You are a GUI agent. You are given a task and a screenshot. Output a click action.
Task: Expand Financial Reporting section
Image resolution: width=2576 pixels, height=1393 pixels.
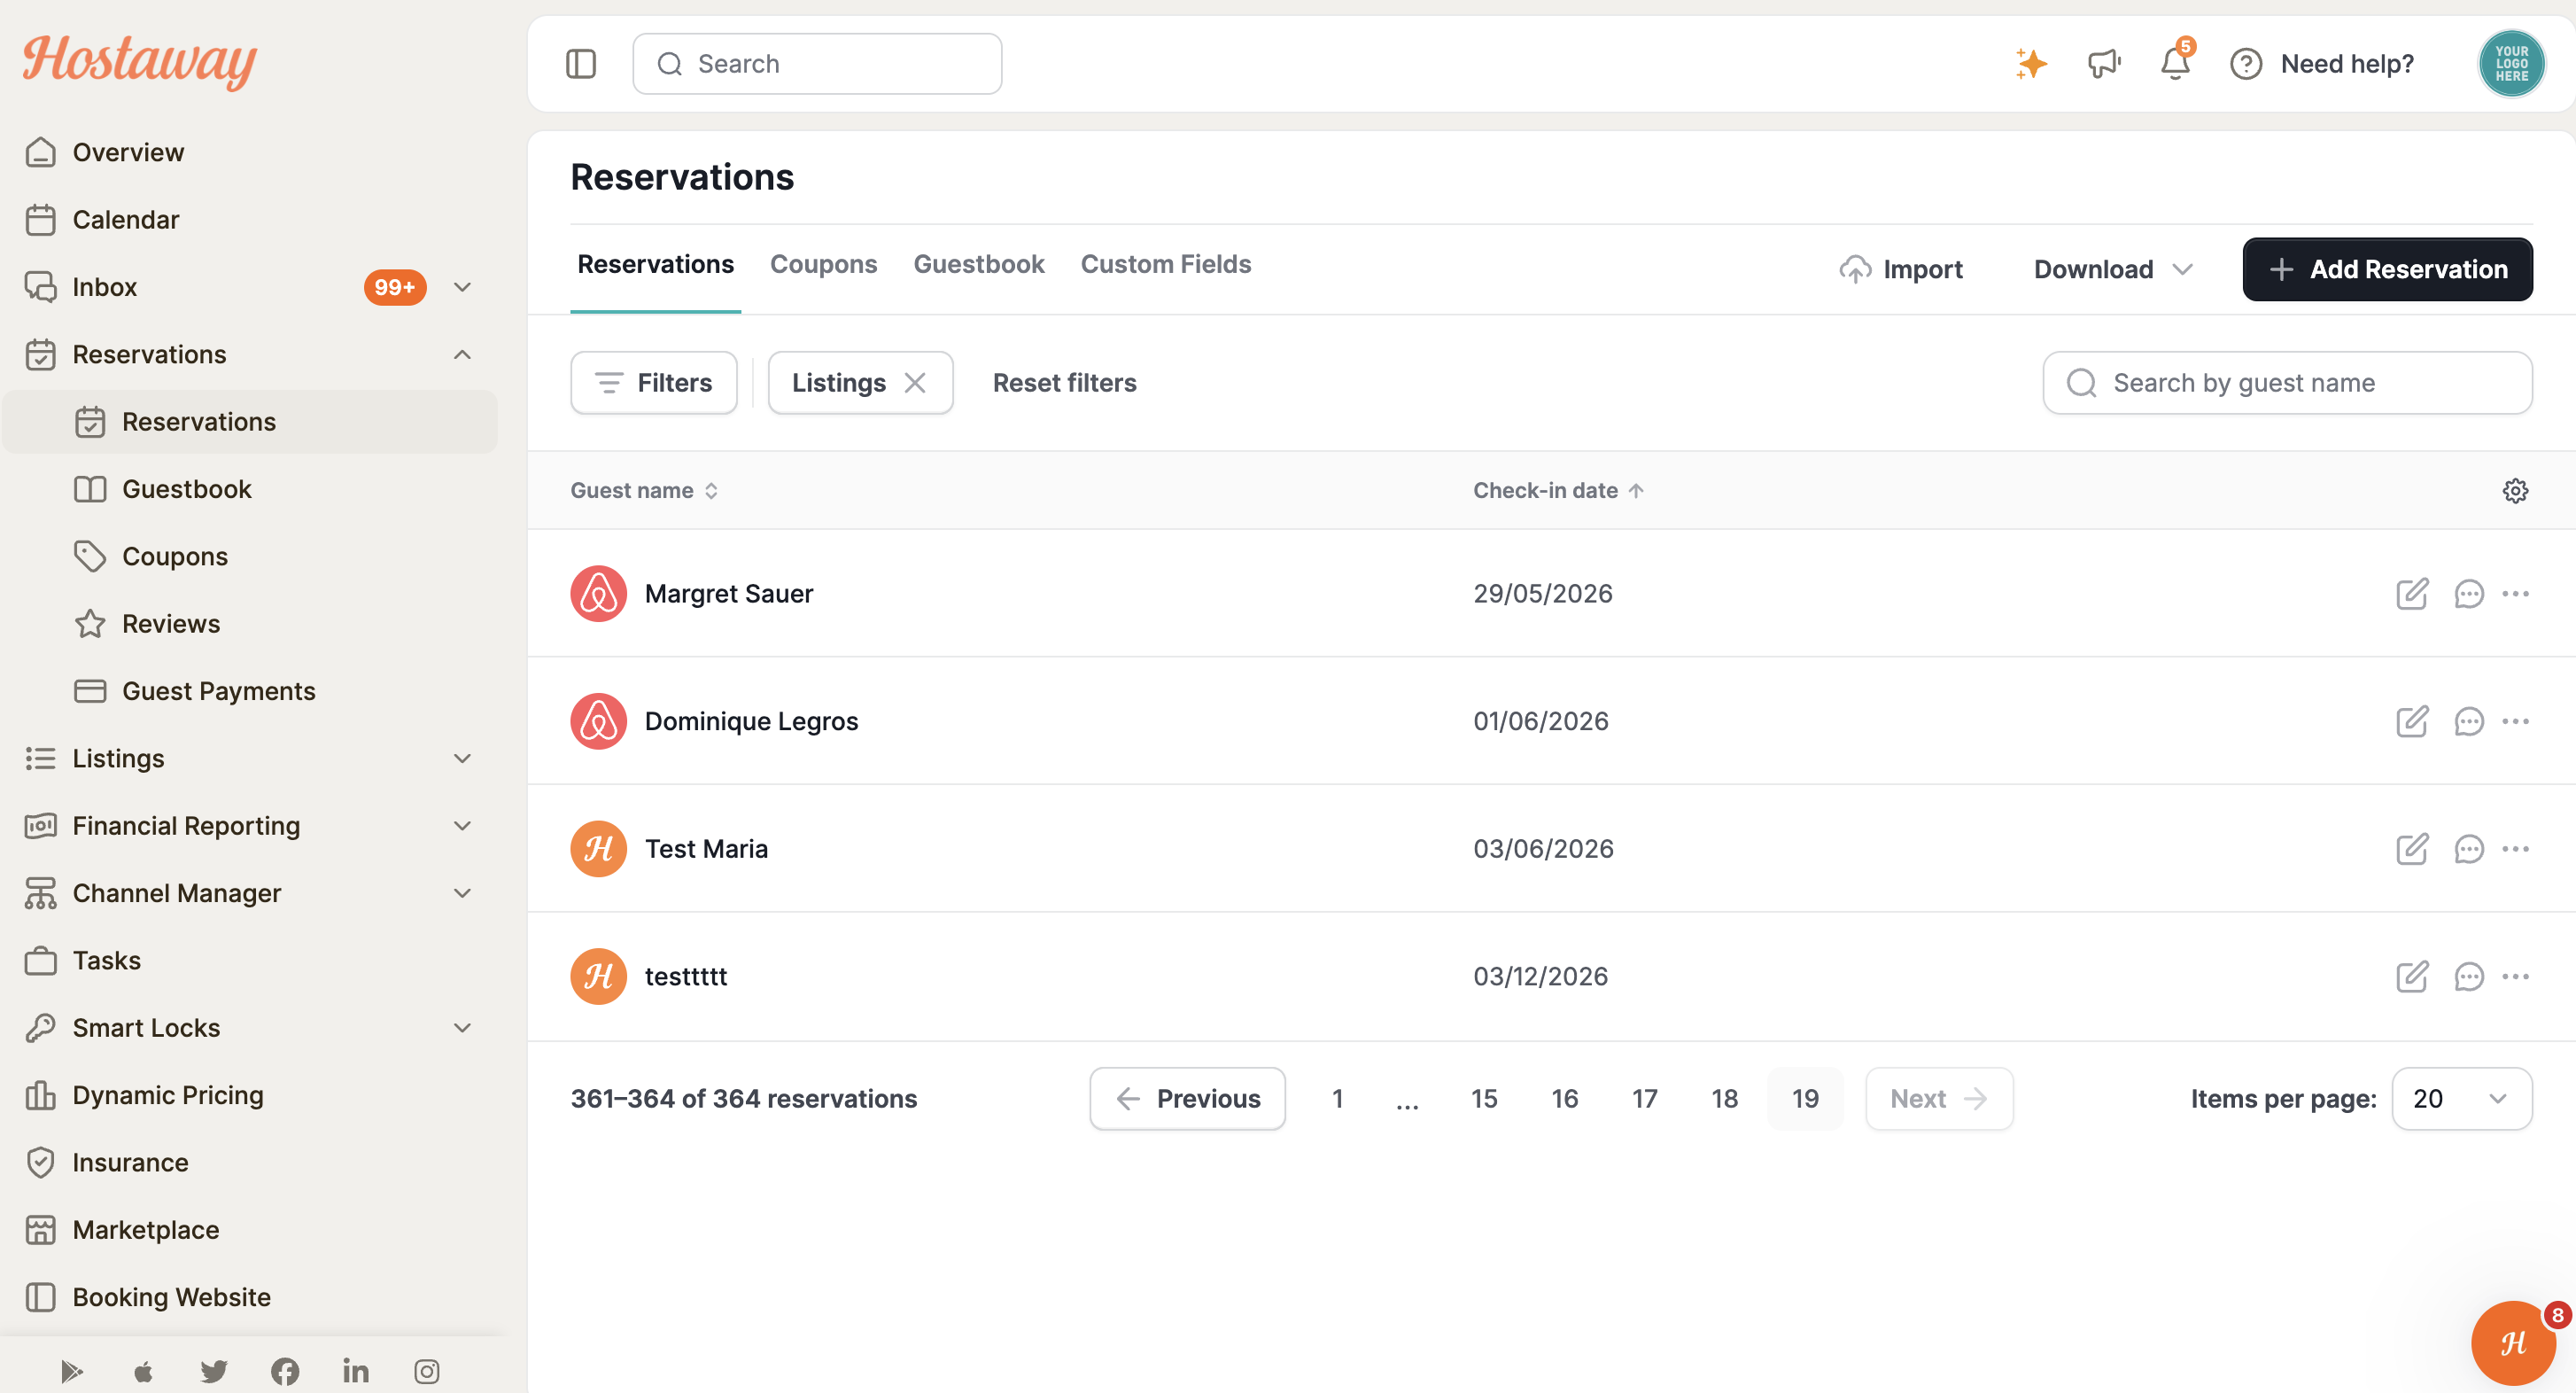(x=462, y=825)
